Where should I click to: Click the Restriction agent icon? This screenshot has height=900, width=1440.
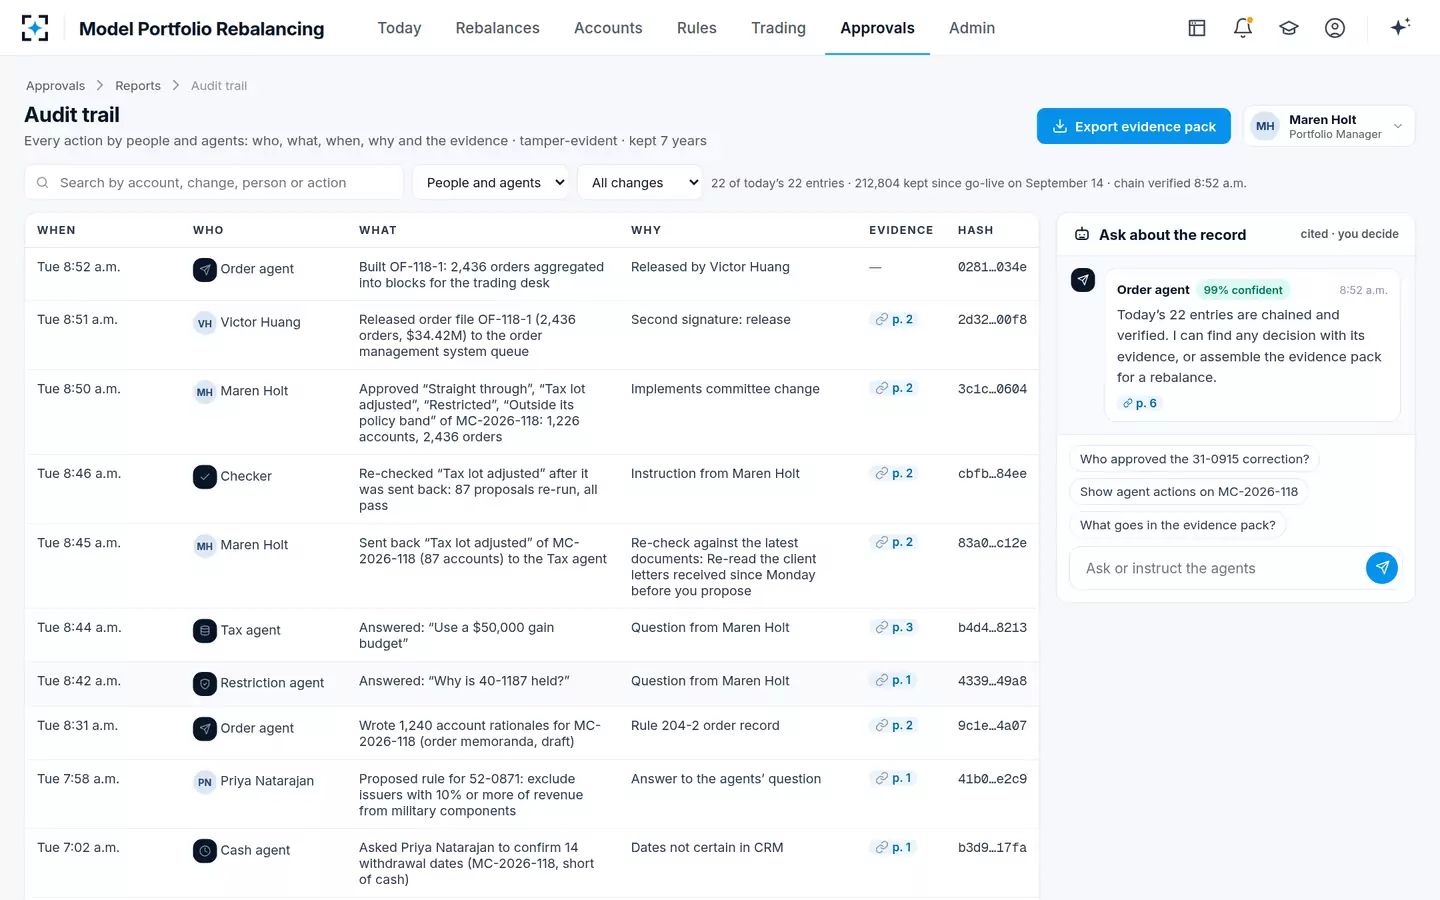tap(205, 683)
